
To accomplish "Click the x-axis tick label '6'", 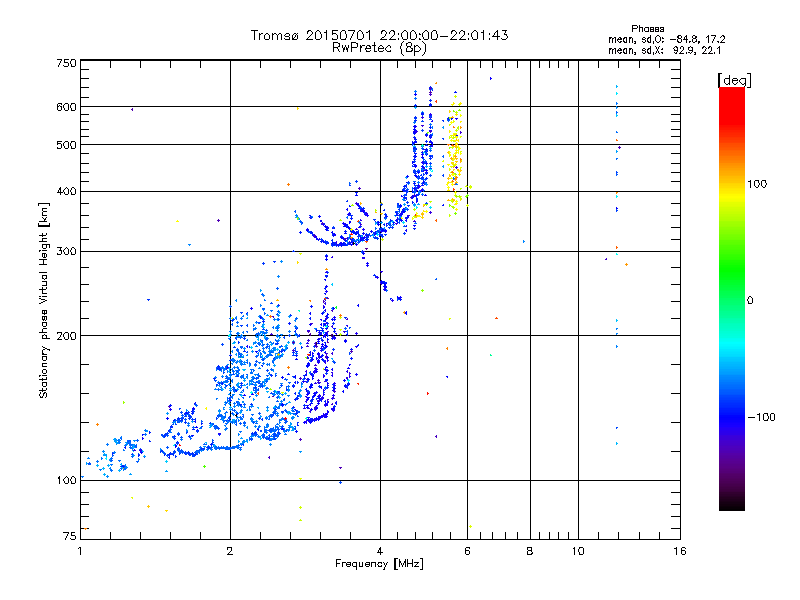I will (x=467, y=551).
